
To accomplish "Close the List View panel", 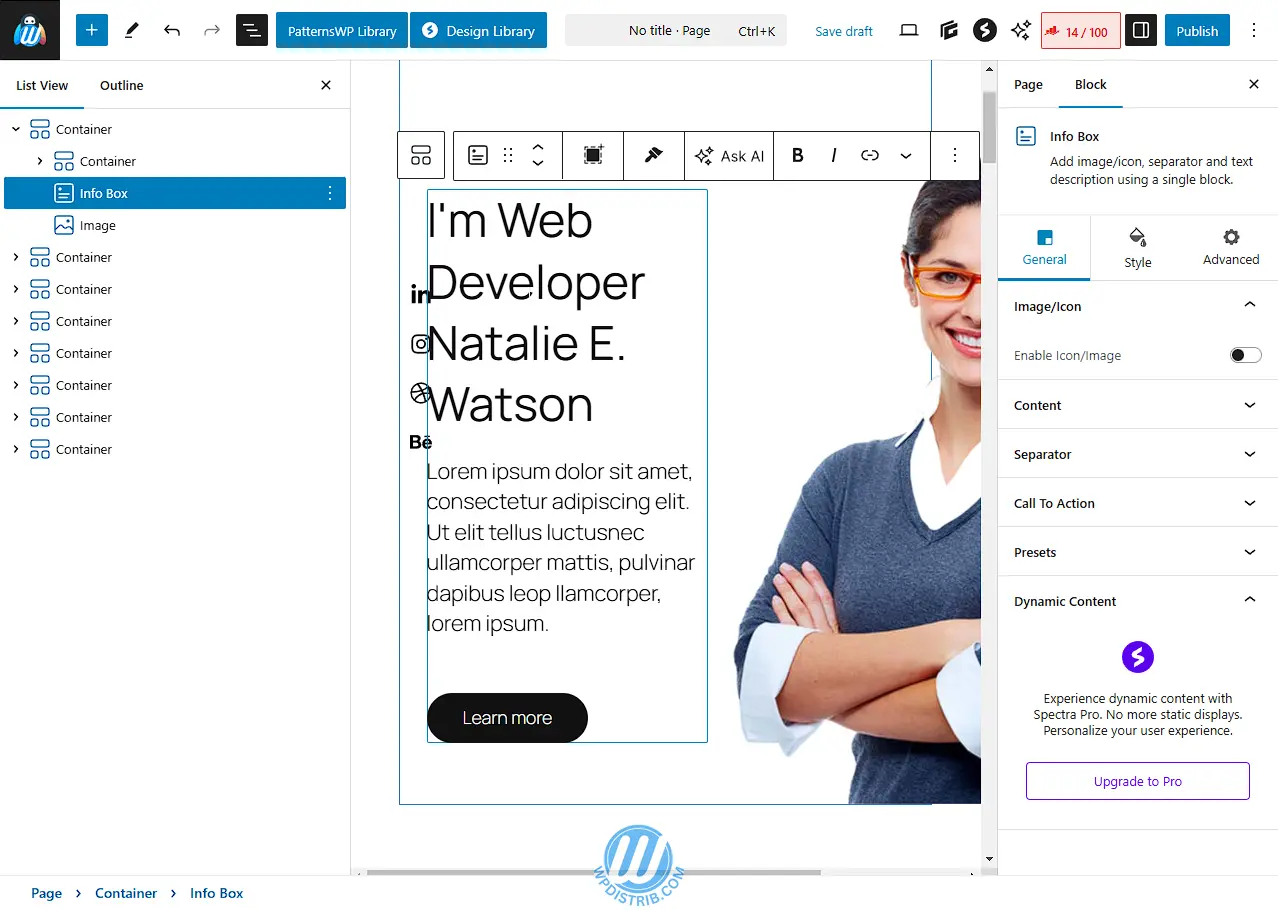I will 326,85.
